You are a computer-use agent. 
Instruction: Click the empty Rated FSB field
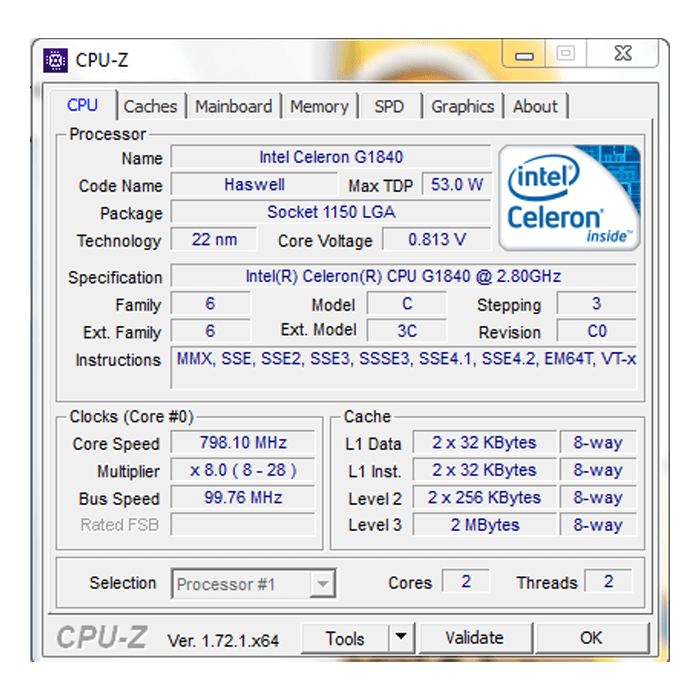point(243,525)
